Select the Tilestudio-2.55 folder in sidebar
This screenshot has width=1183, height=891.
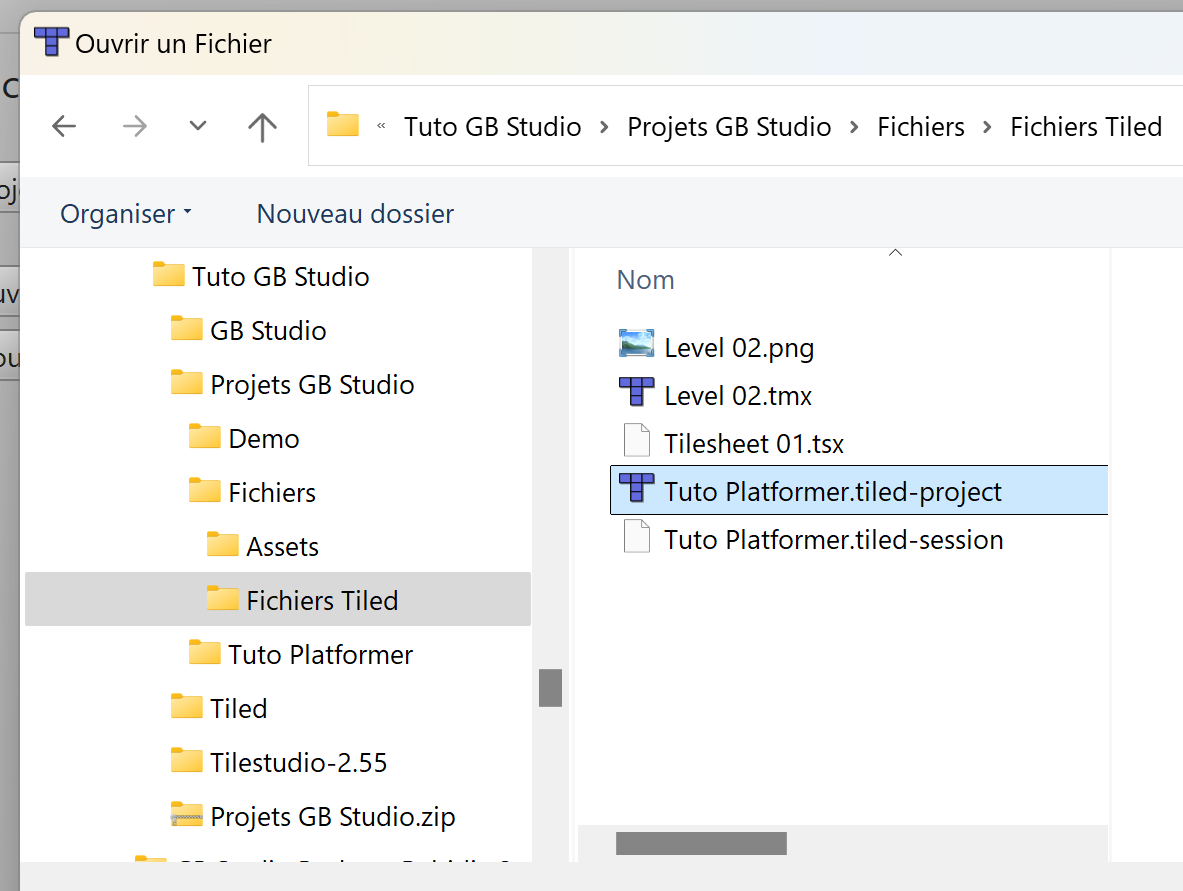pos(298,763)
